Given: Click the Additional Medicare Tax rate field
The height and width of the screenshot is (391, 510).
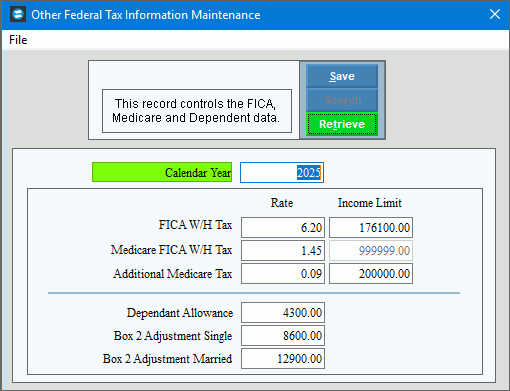Looking at the screenshot, I should coord(283,274).
